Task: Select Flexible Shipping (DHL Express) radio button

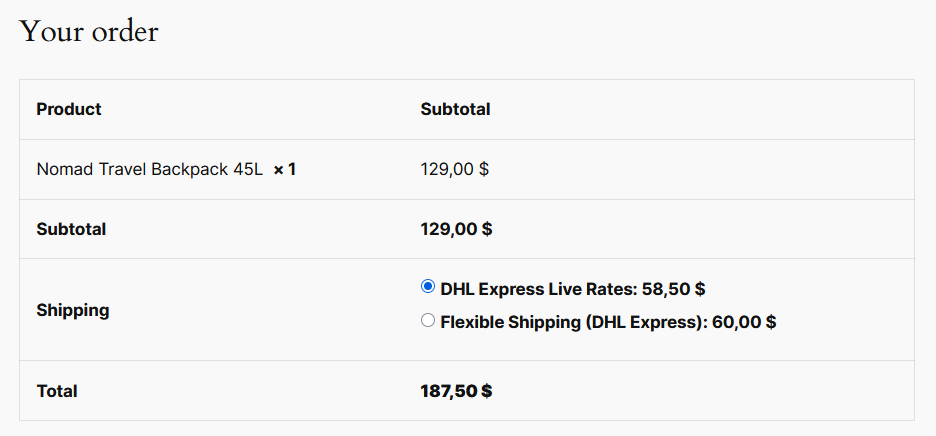Action: (427, 321)
